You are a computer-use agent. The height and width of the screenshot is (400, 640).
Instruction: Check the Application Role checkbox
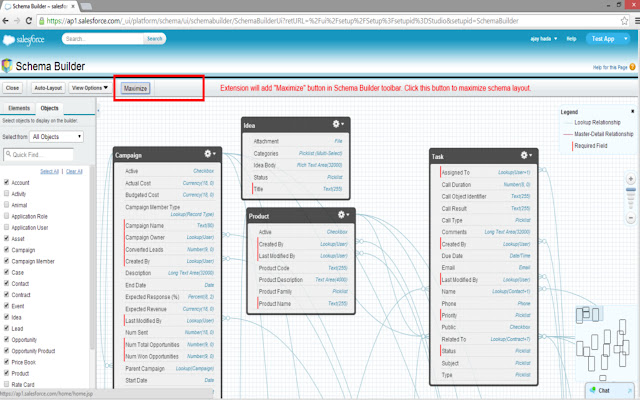7,216
